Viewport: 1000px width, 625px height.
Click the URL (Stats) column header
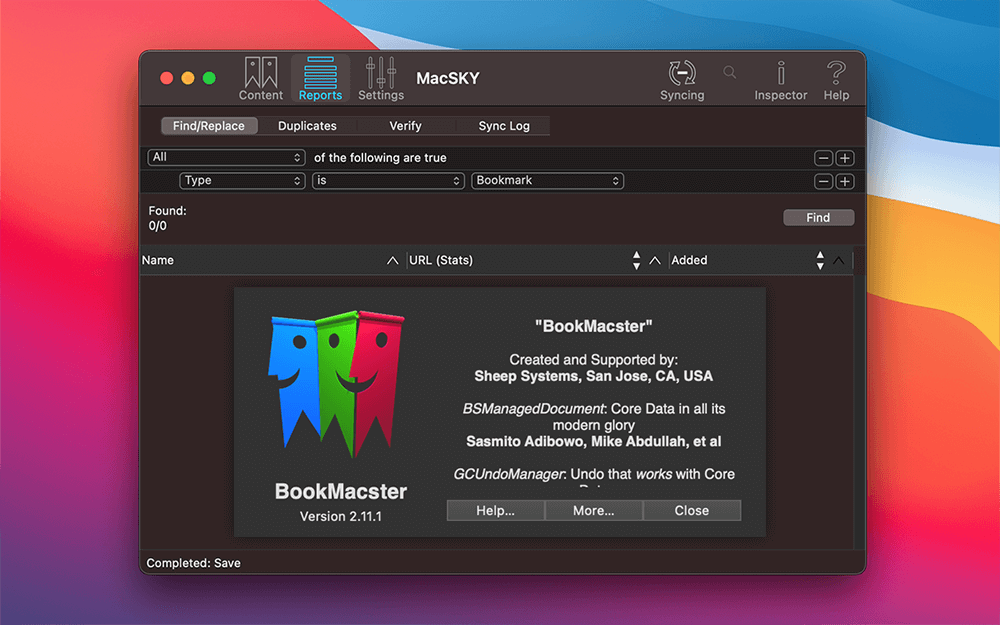coord(538,260)
